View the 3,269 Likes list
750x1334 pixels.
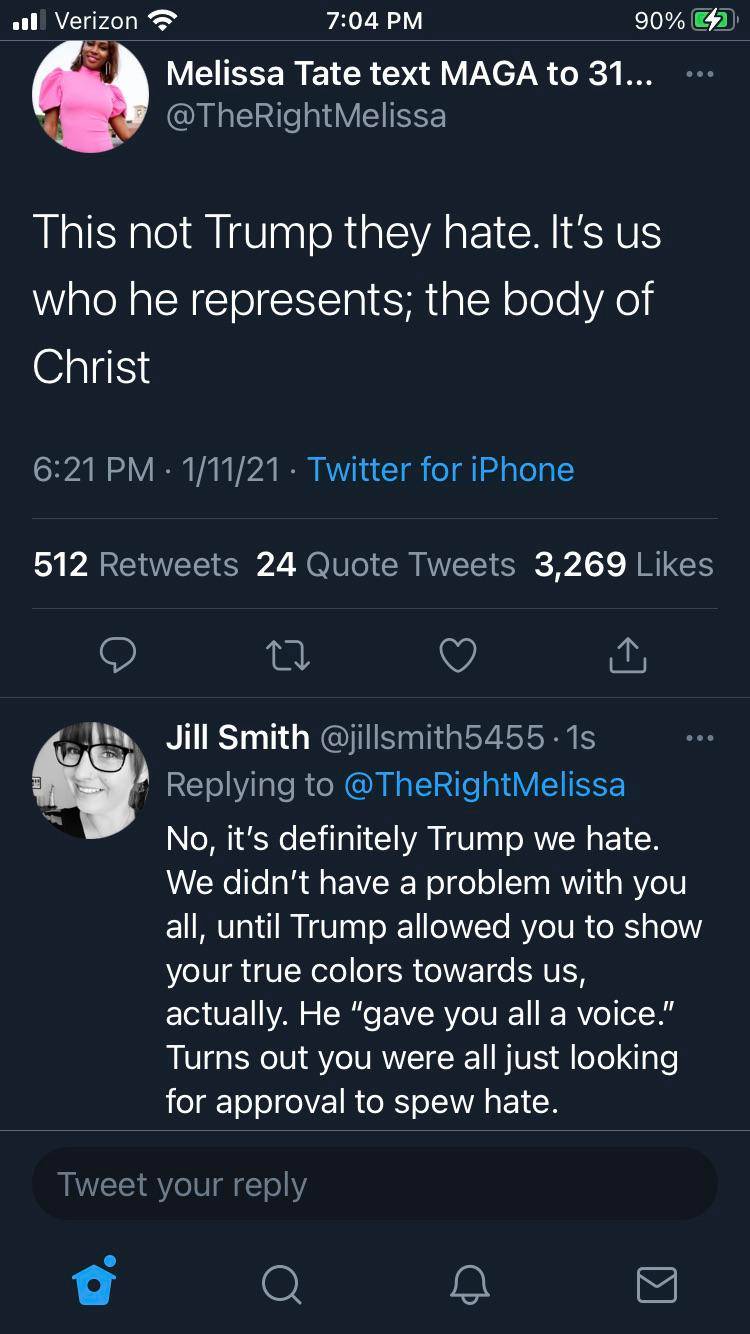[624, 564]
